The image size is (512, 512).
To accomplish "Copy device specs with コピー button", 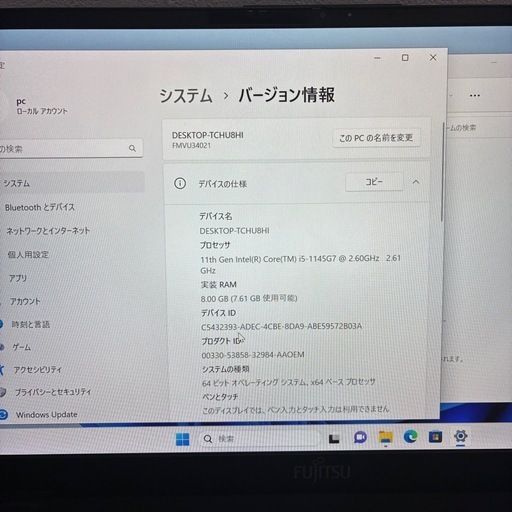I will (374, 182).
